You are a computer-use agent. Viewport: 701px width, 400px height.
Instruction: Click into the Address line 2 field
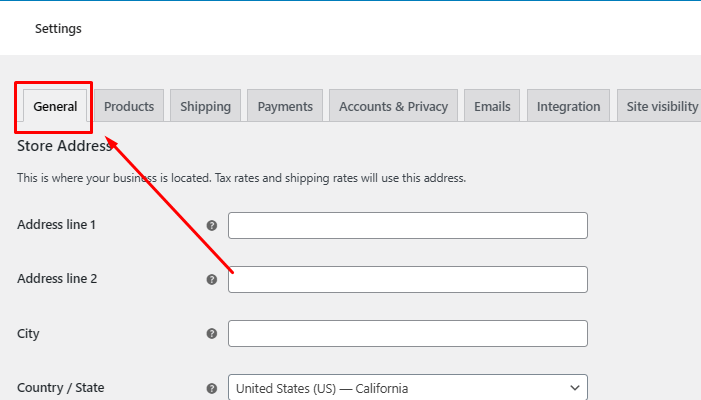(408, 280)
